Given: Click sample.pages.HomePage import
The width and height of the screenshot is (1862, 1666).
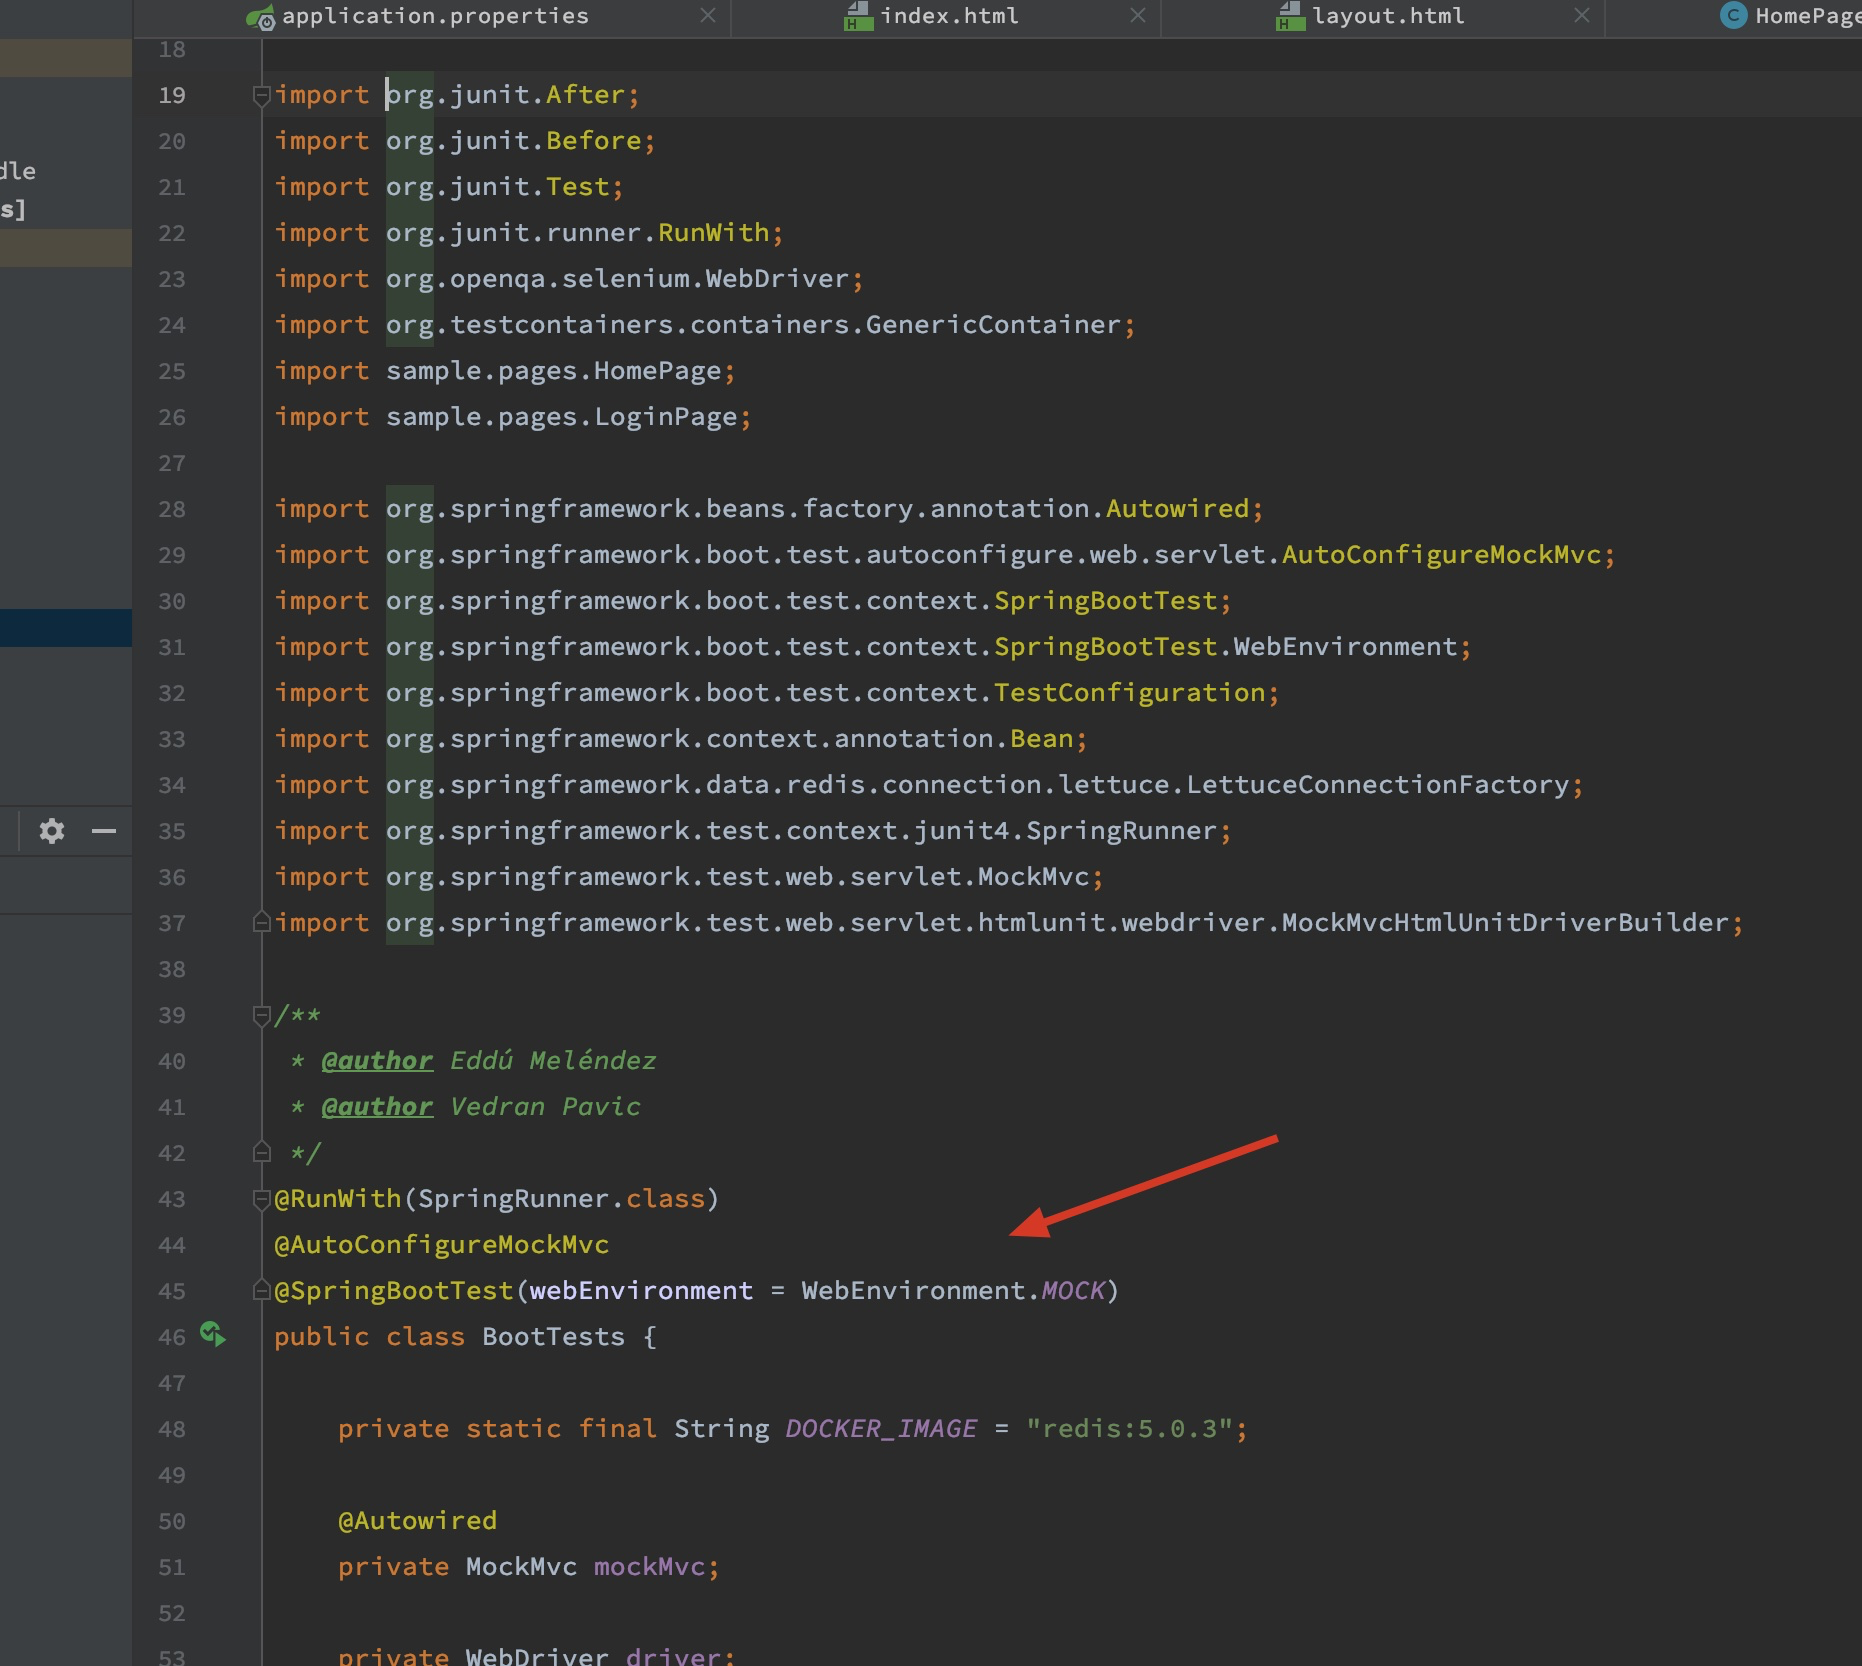Looking at the screenshot, I should [554, 371].
